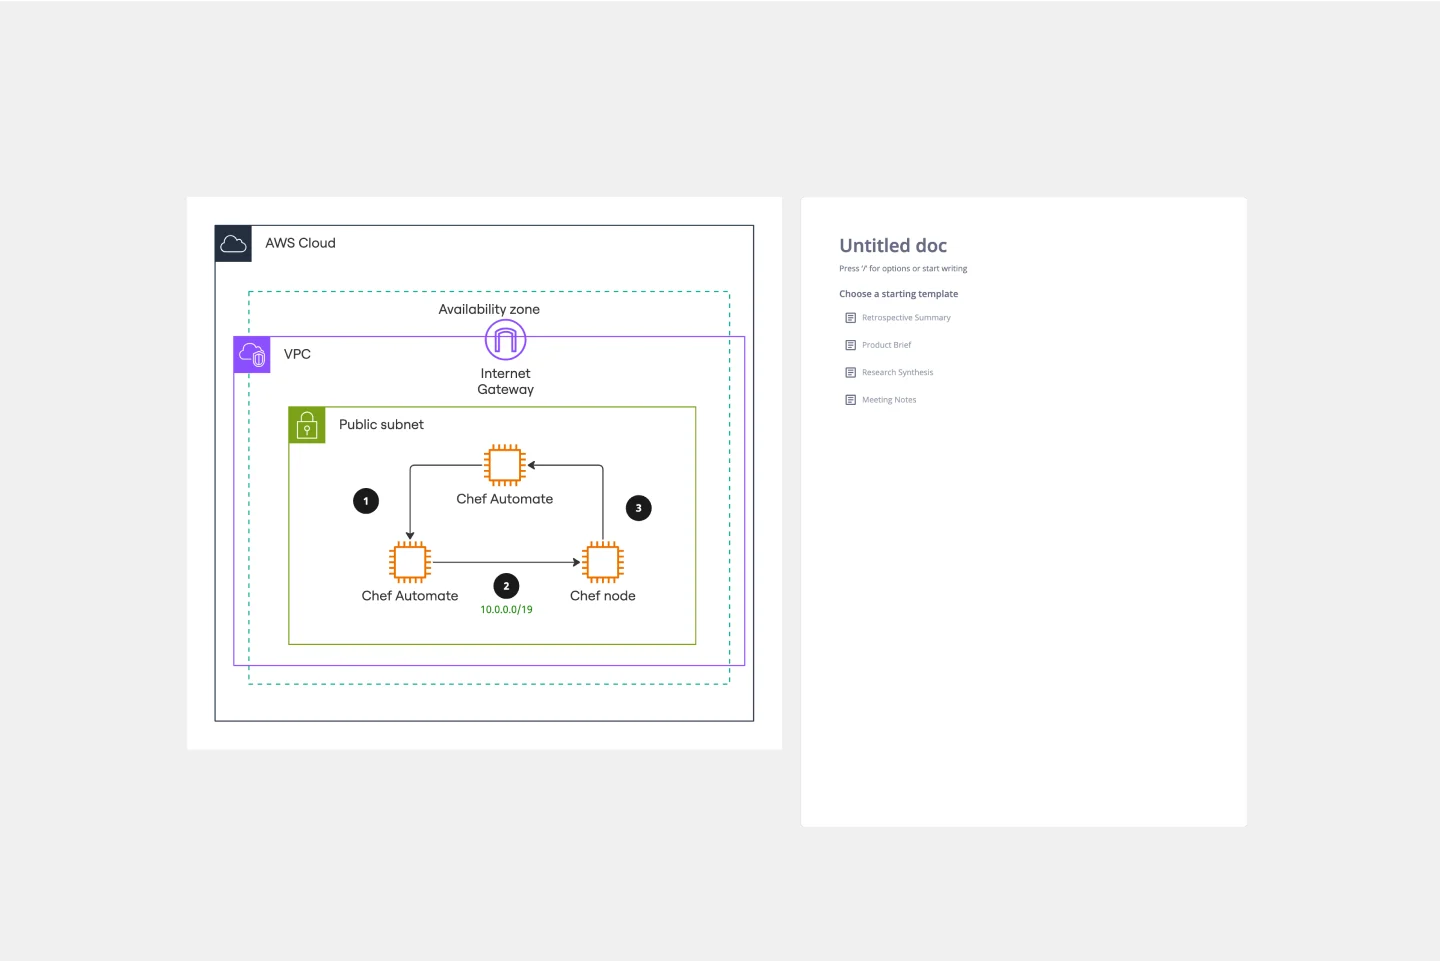Image resolution: width=1440 pixels, height=961 pixels.
Task: Click the step 1 numbered circle
Action: 366,501
